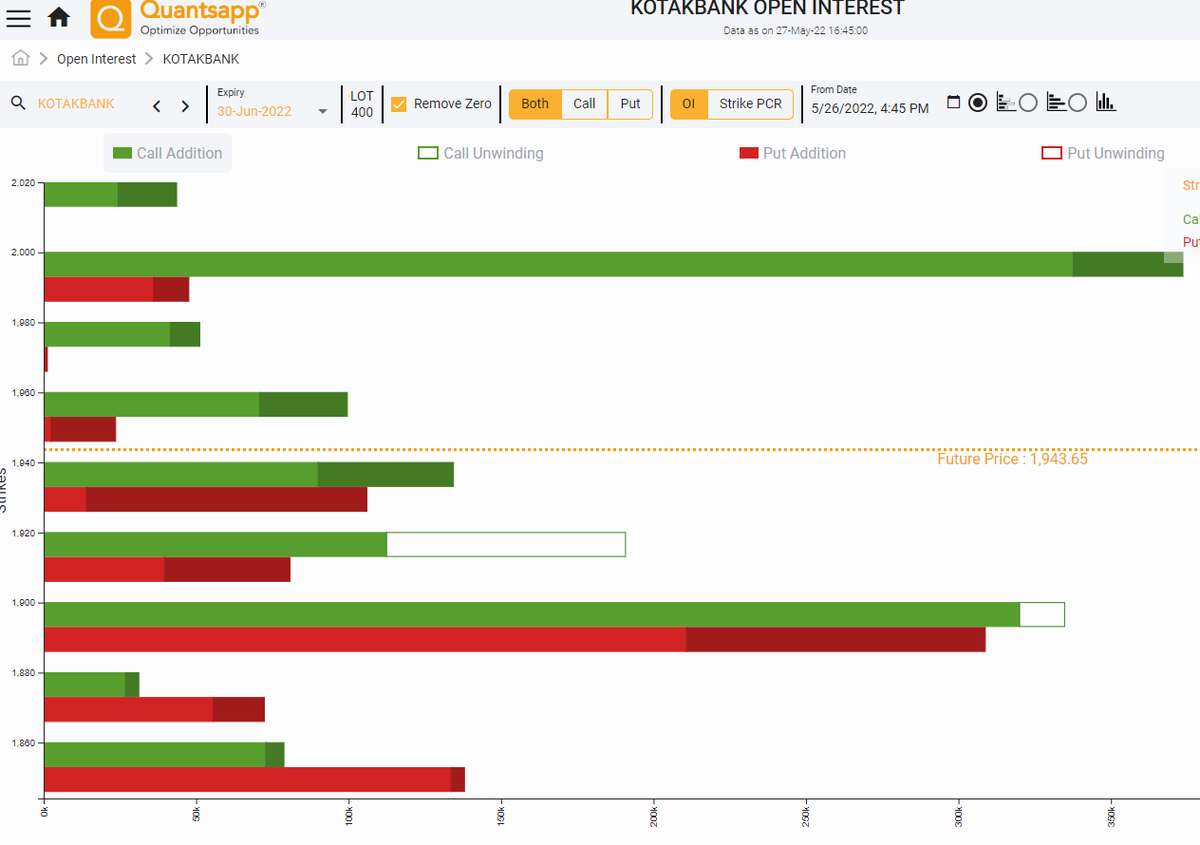Click the Future Price : 1,943.65 label

click(1012, 459)
